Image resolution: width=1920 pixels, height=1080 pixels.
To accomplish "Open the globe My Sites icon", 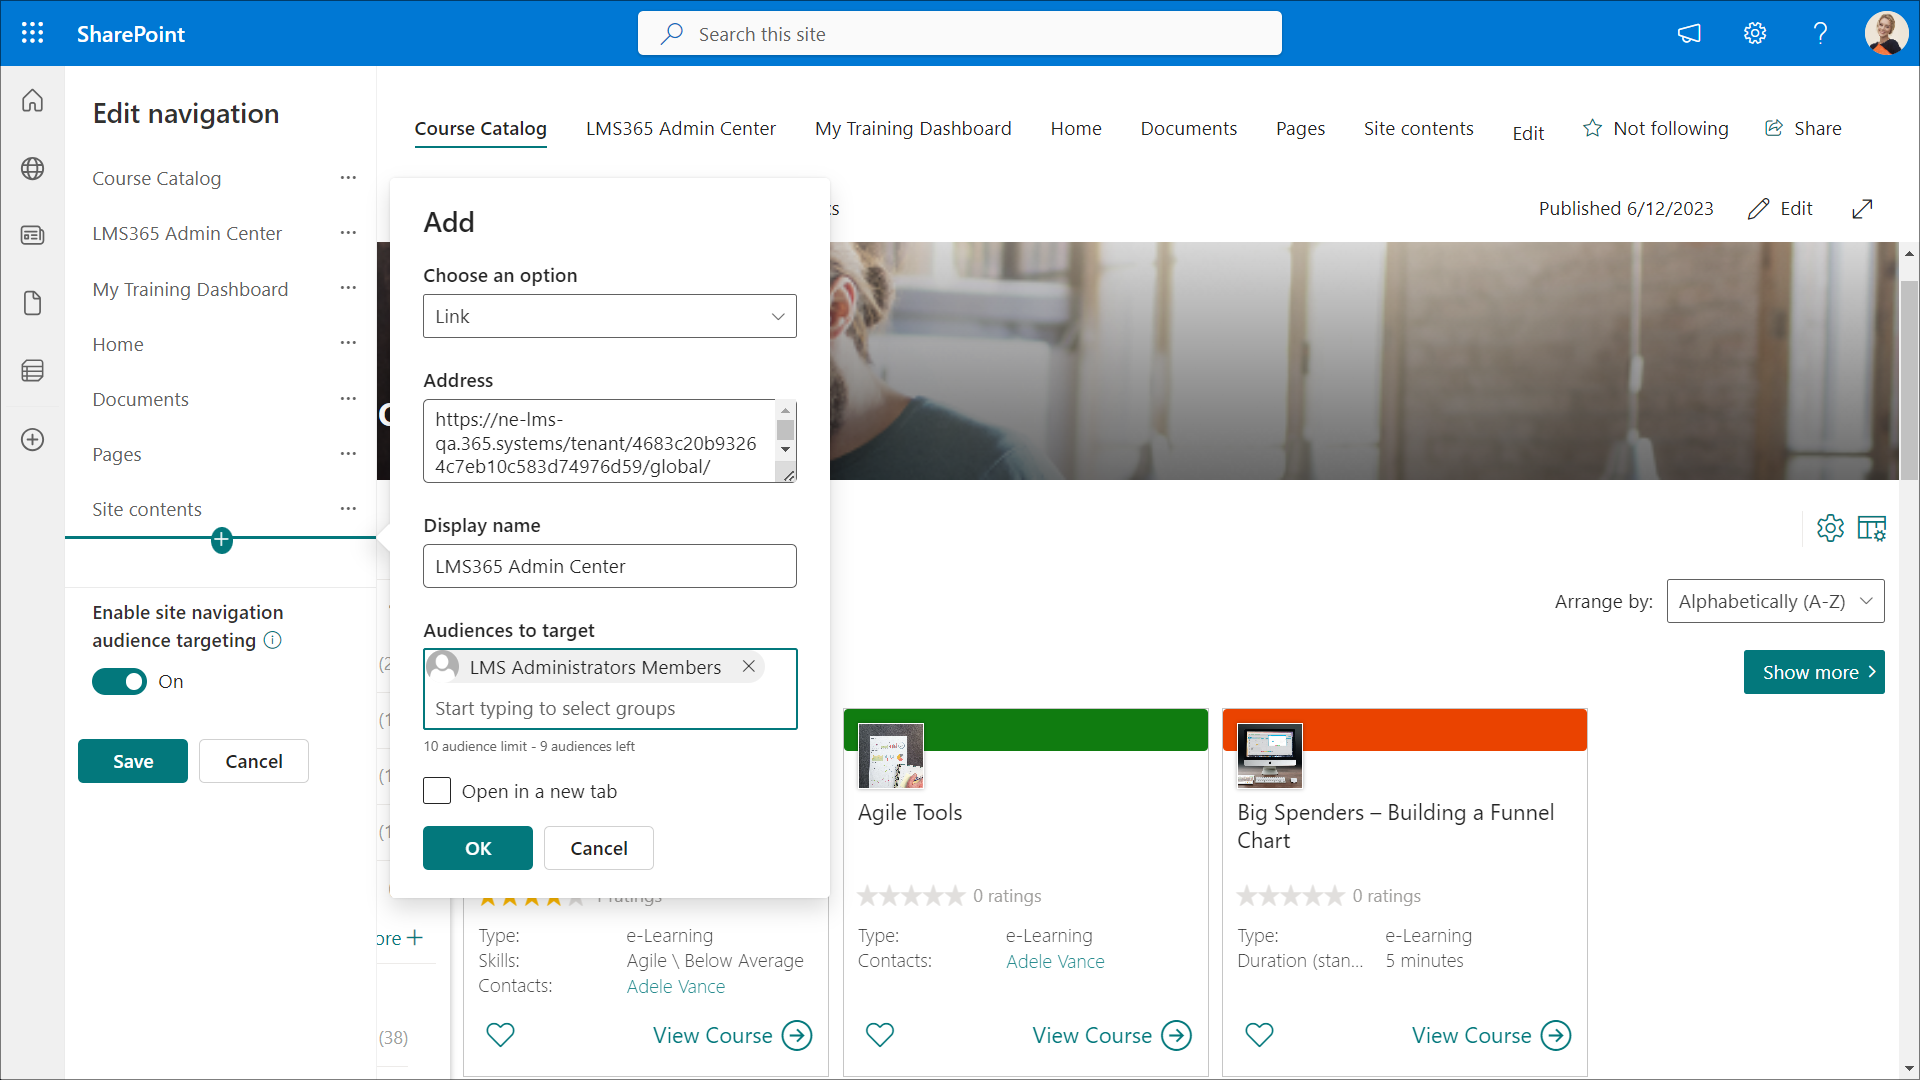I will coord(32,168).
